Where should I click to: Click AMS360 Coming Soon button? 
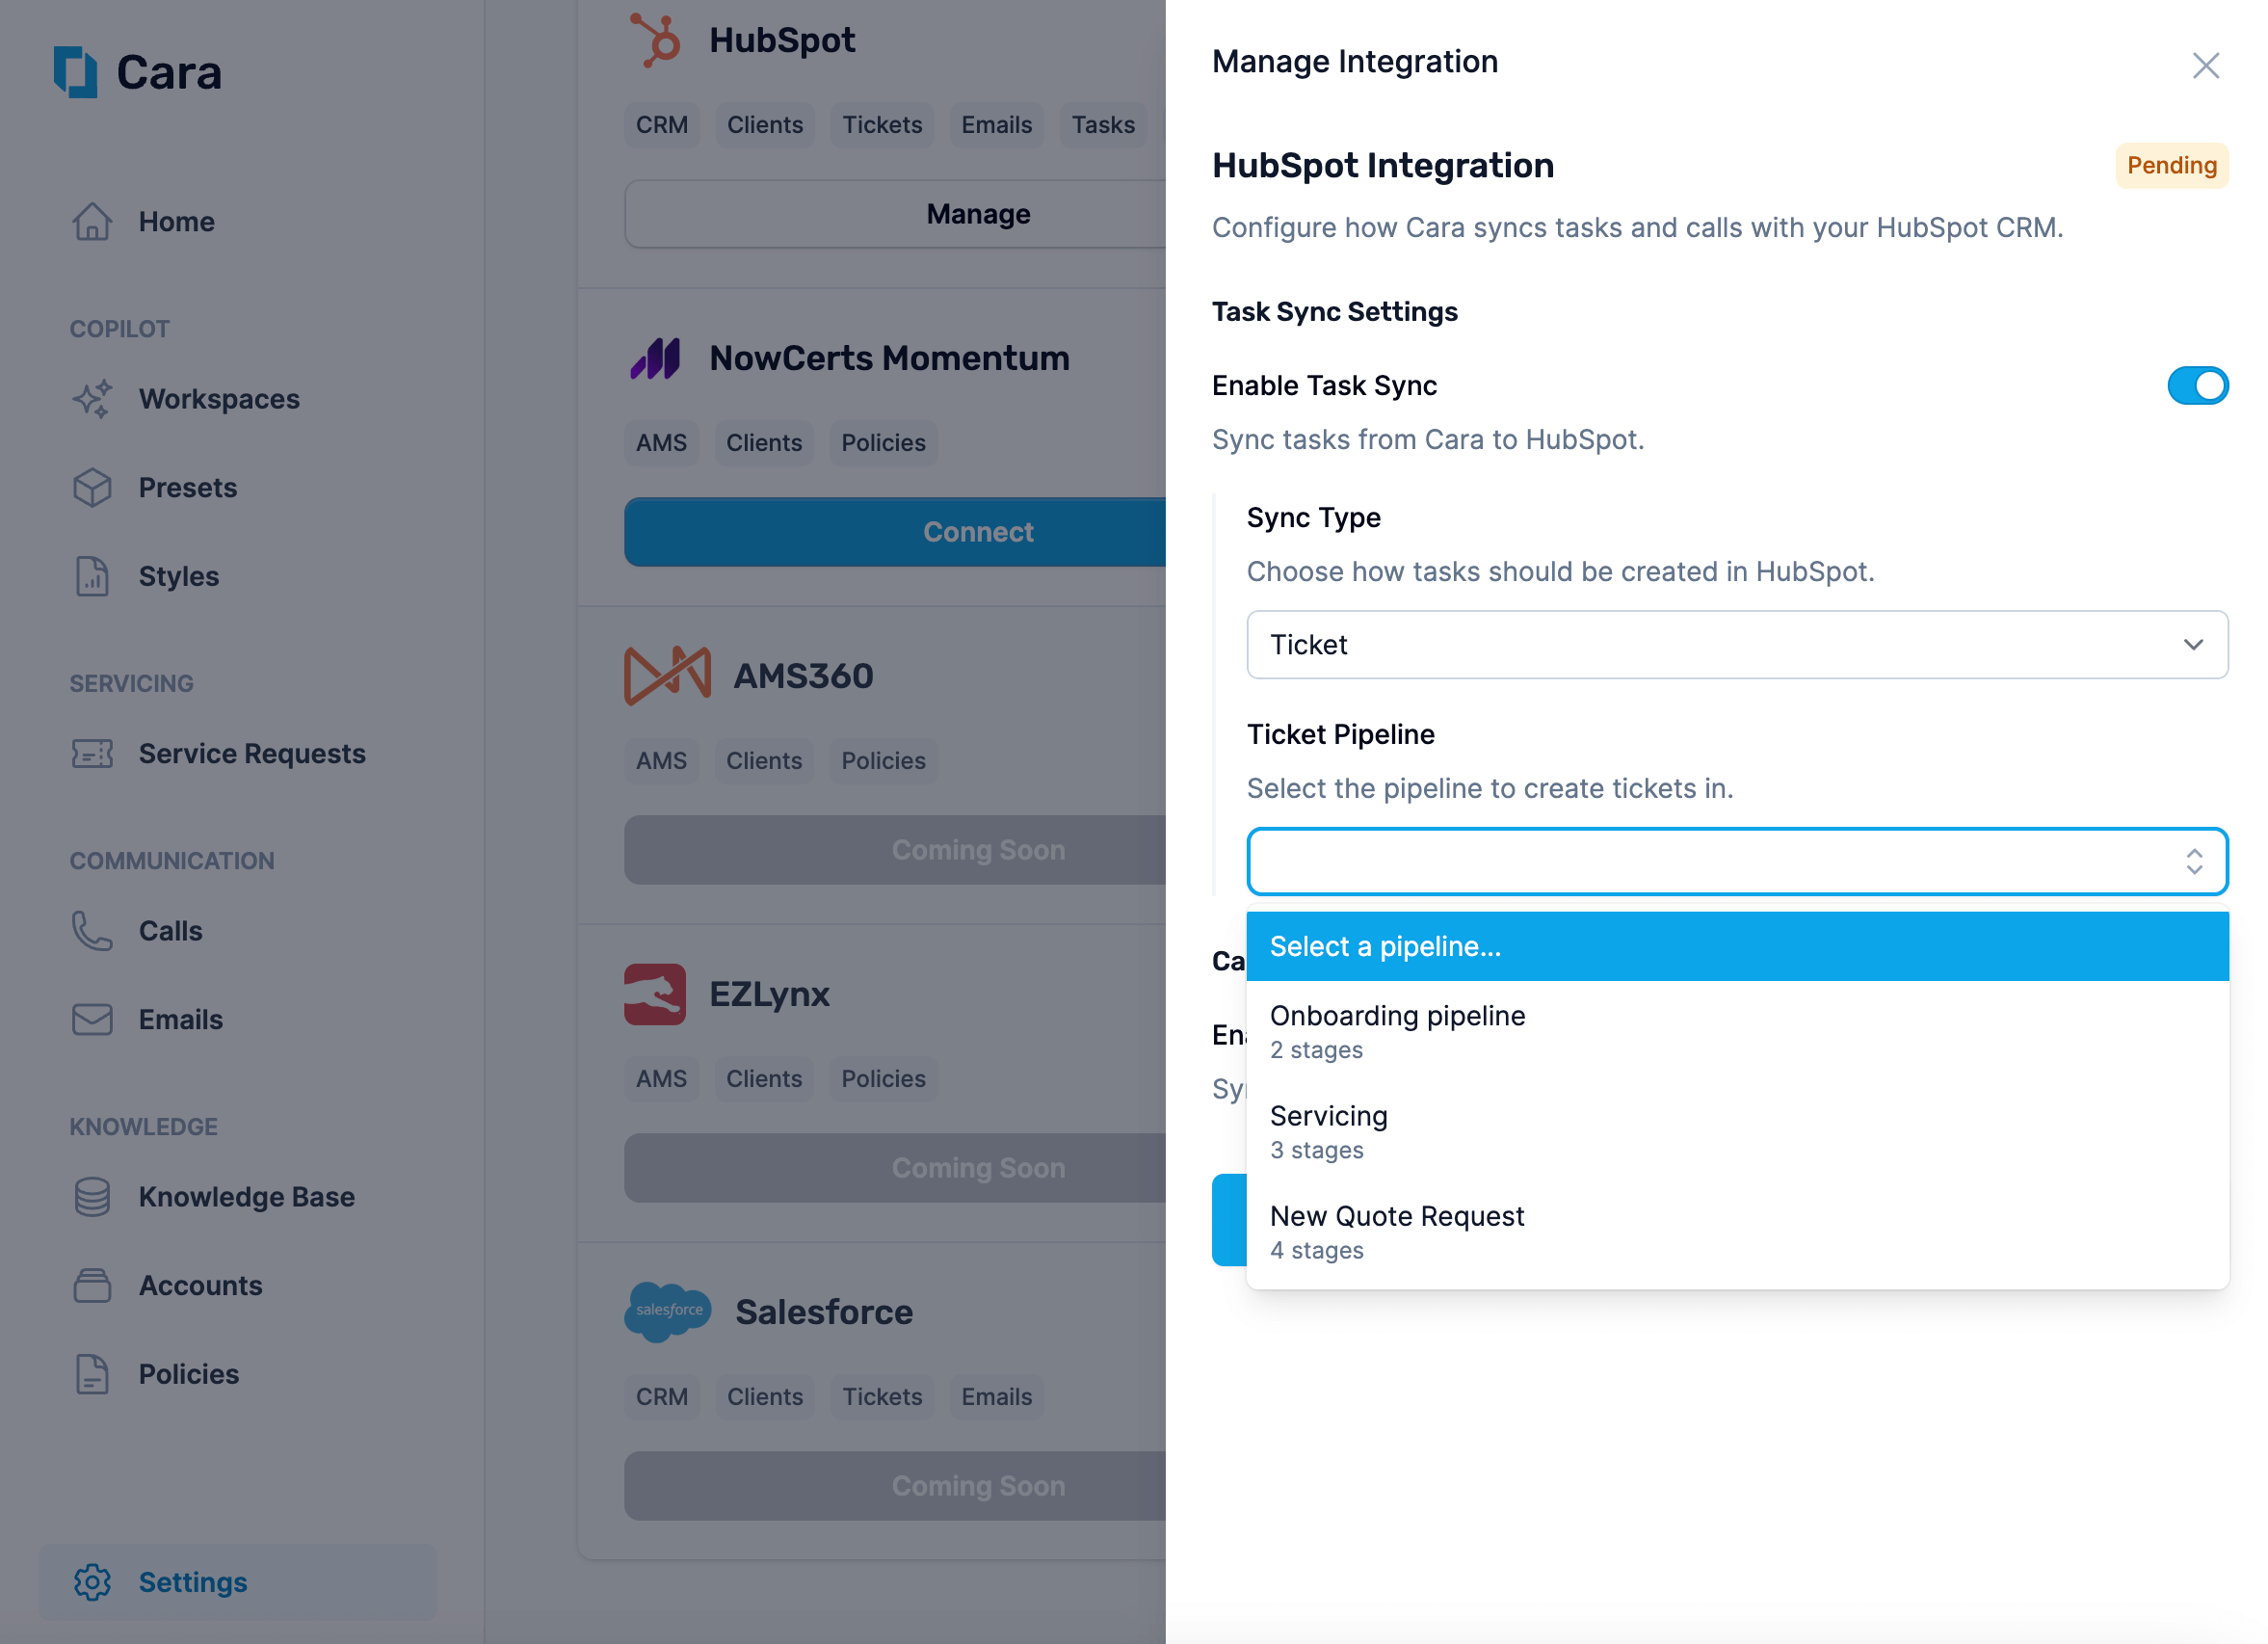(895, 850)
